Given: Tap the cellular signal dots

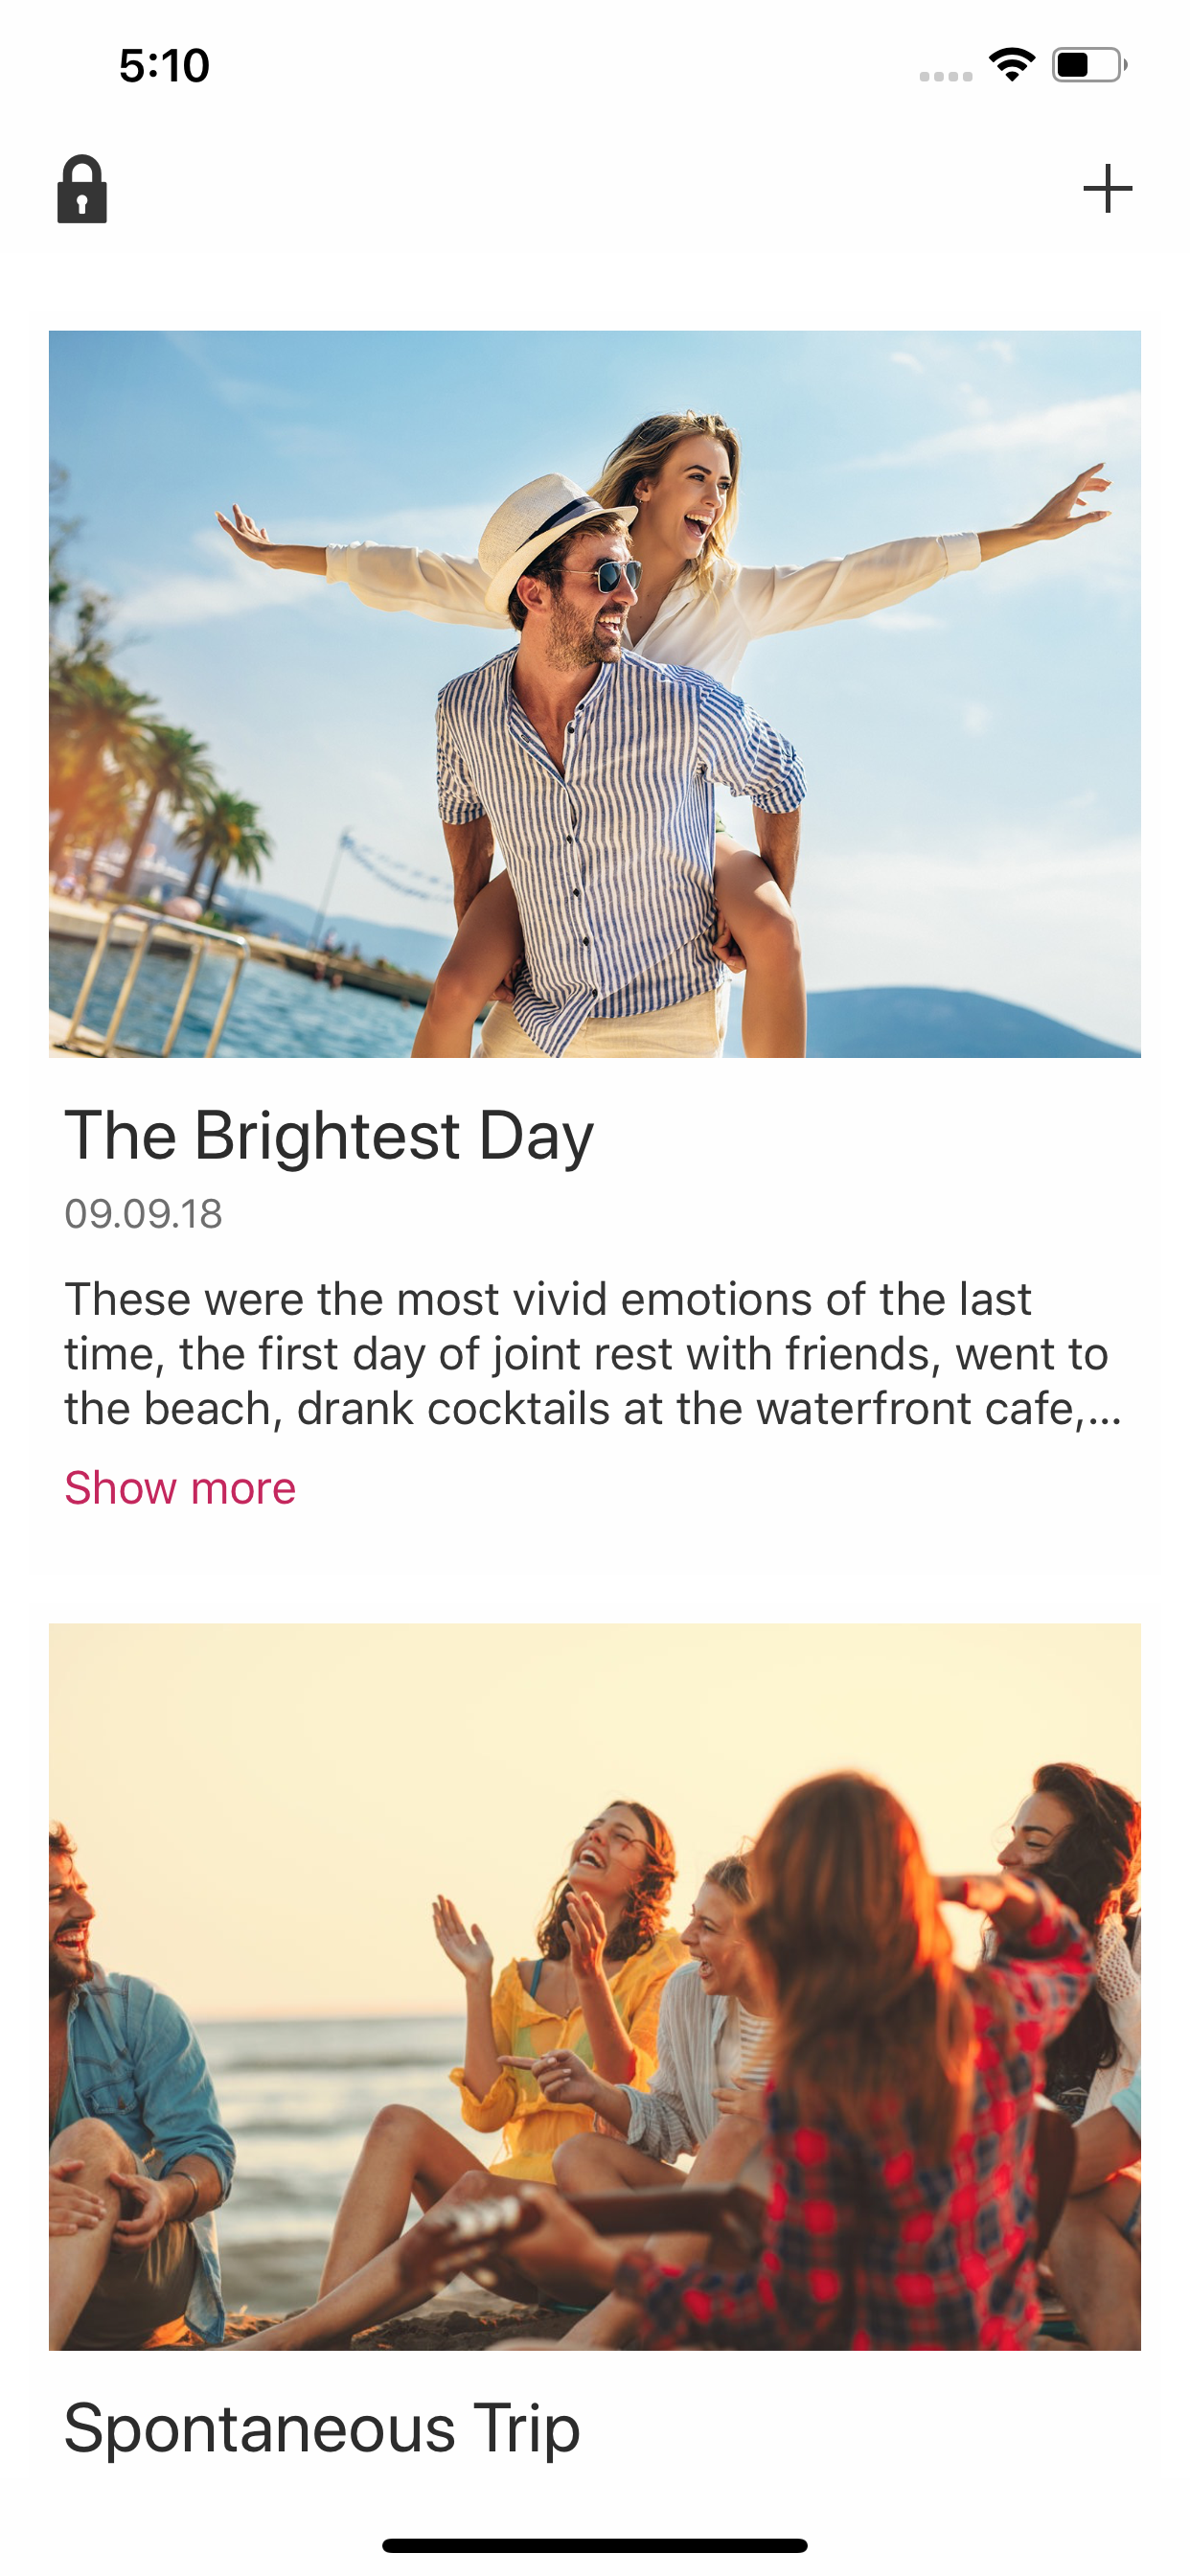Looking at the screenshot, I should tap(945, 76).
